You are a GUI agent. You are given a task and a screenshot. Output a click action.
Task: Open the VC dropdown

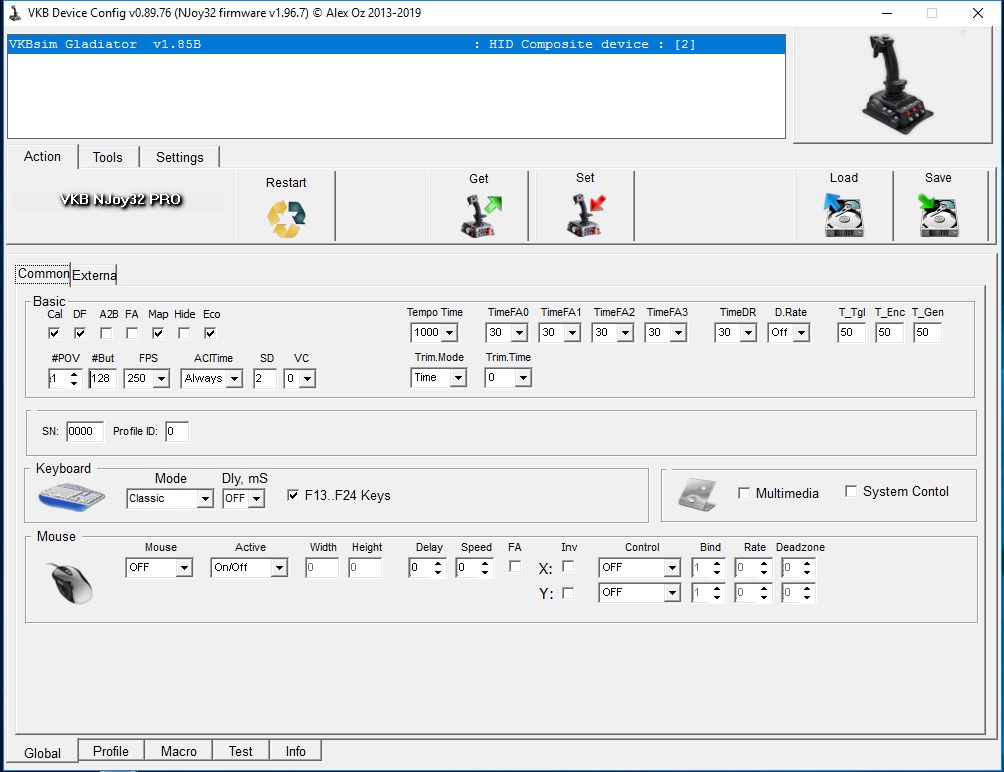(x=307, y=378)
